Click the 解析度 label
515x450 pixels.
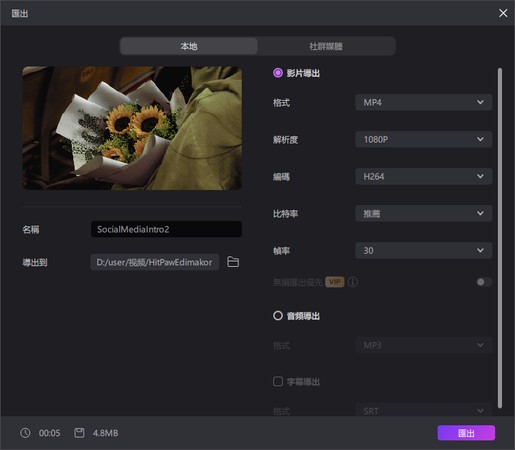point(285,140)
